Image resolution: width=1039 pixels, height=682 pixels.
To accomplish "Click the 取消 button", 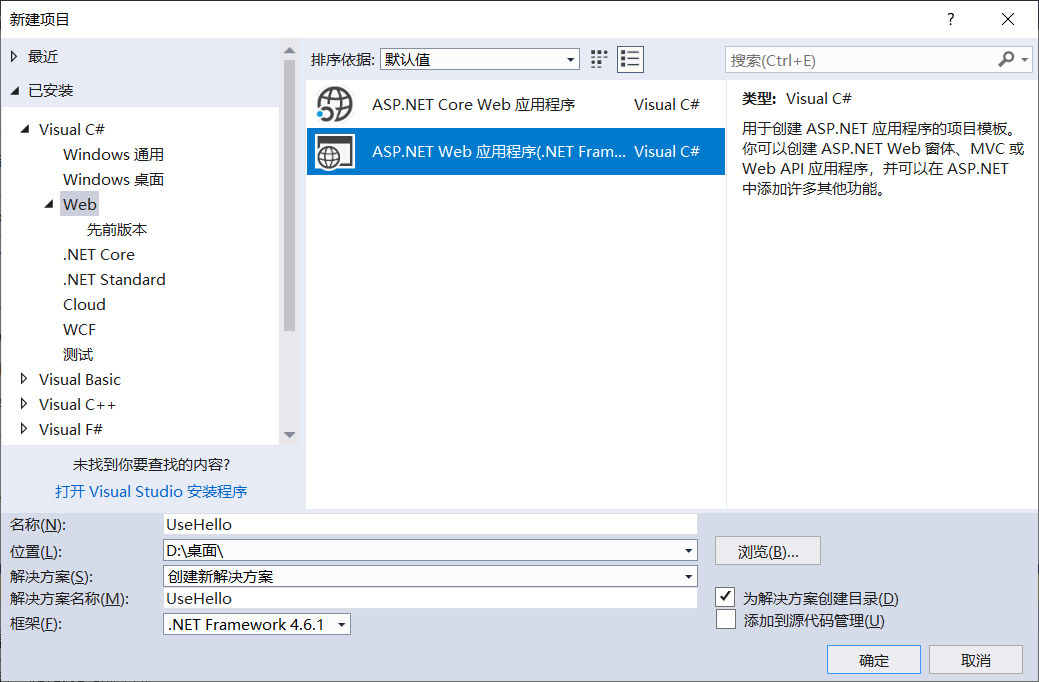I will 975,660.
